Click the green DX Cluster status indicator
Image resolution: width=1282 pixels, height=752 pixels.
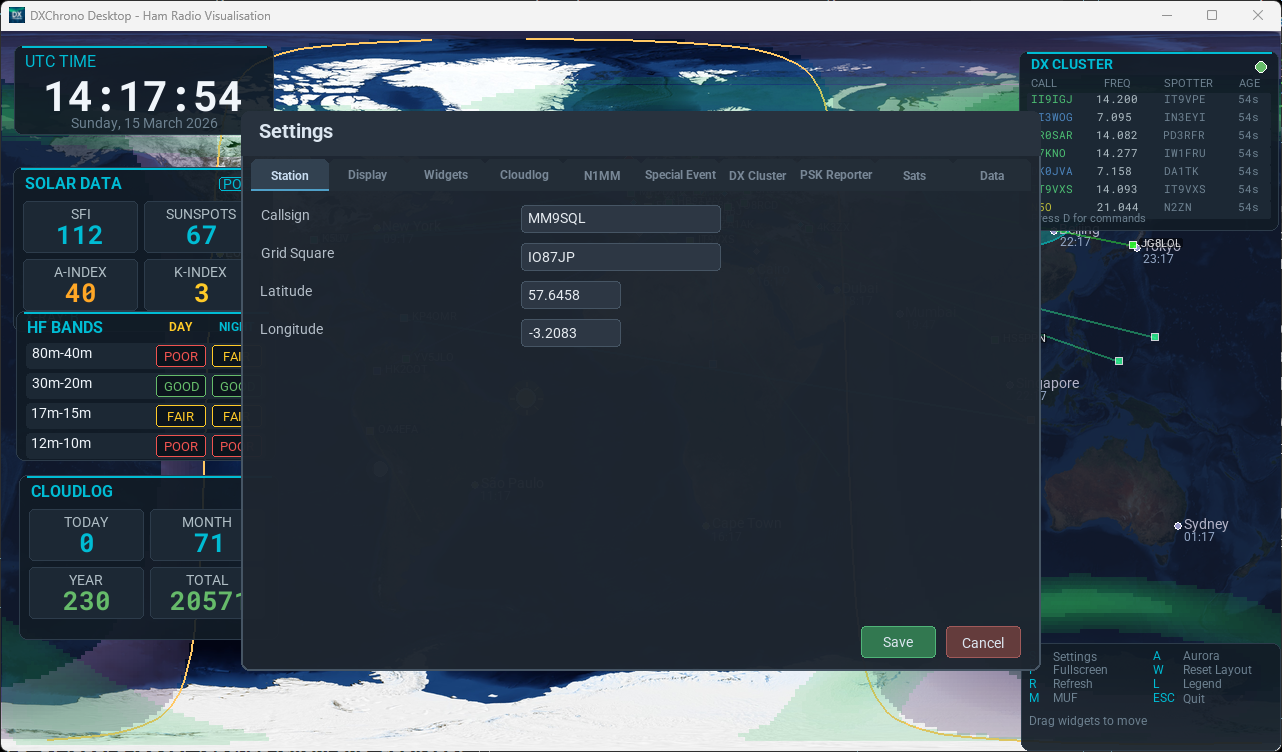pyautogui.click(x=1261, y=67)
